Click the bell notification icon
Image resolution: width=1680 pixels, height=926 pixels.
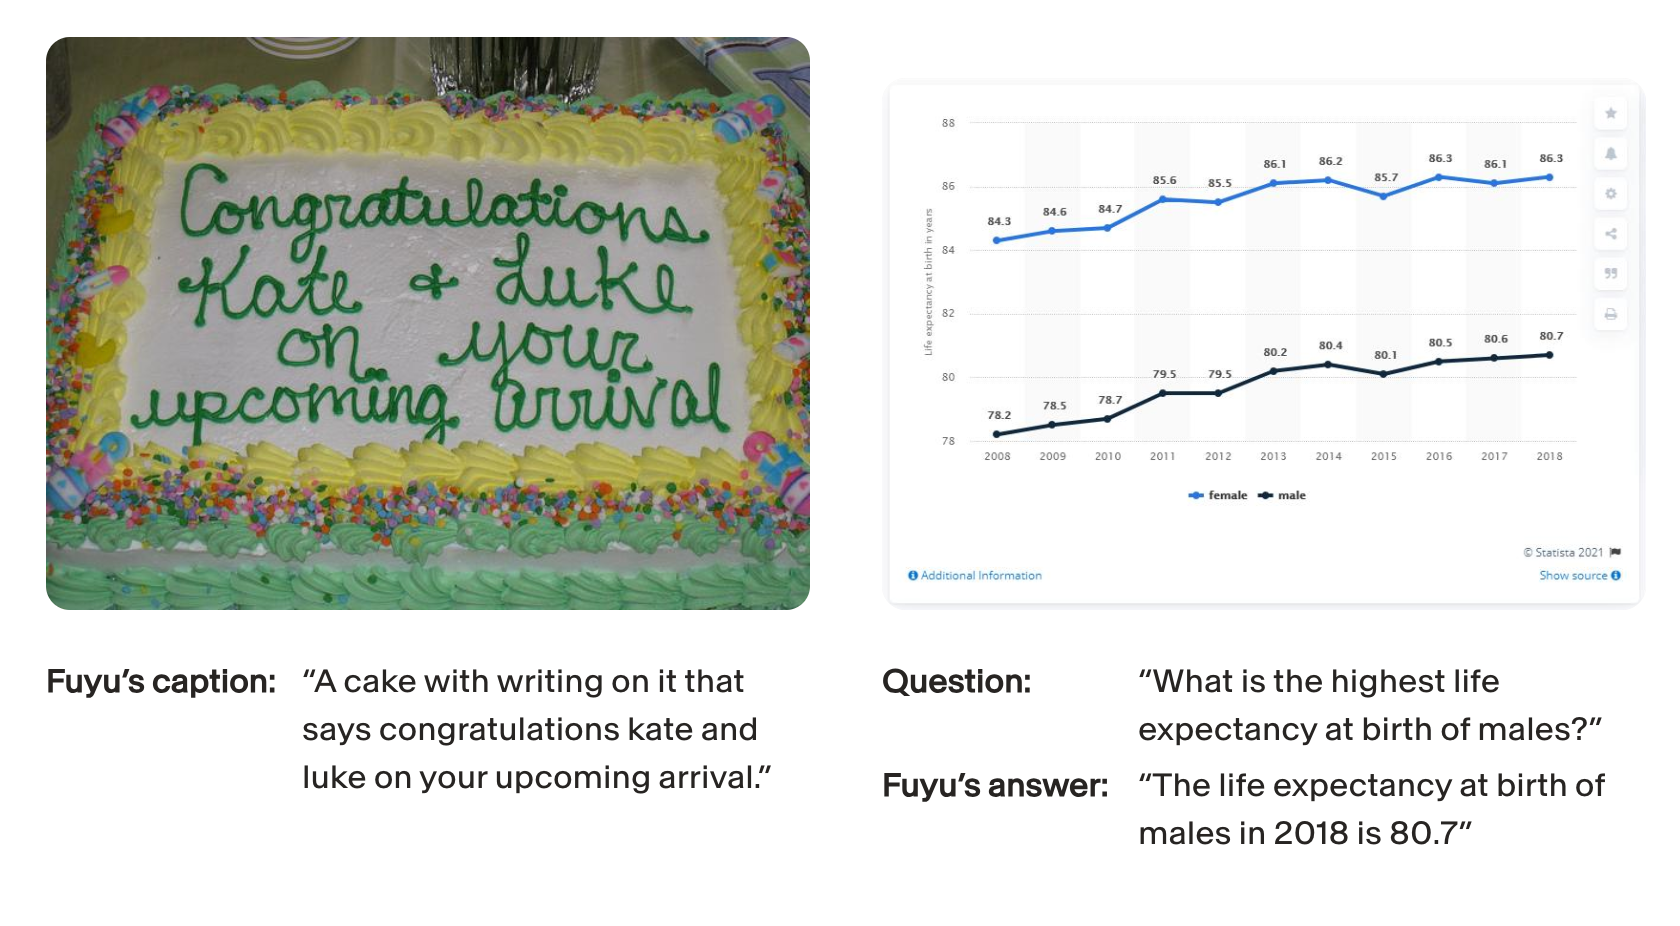pyautogui.click(x=1610, y=153)
